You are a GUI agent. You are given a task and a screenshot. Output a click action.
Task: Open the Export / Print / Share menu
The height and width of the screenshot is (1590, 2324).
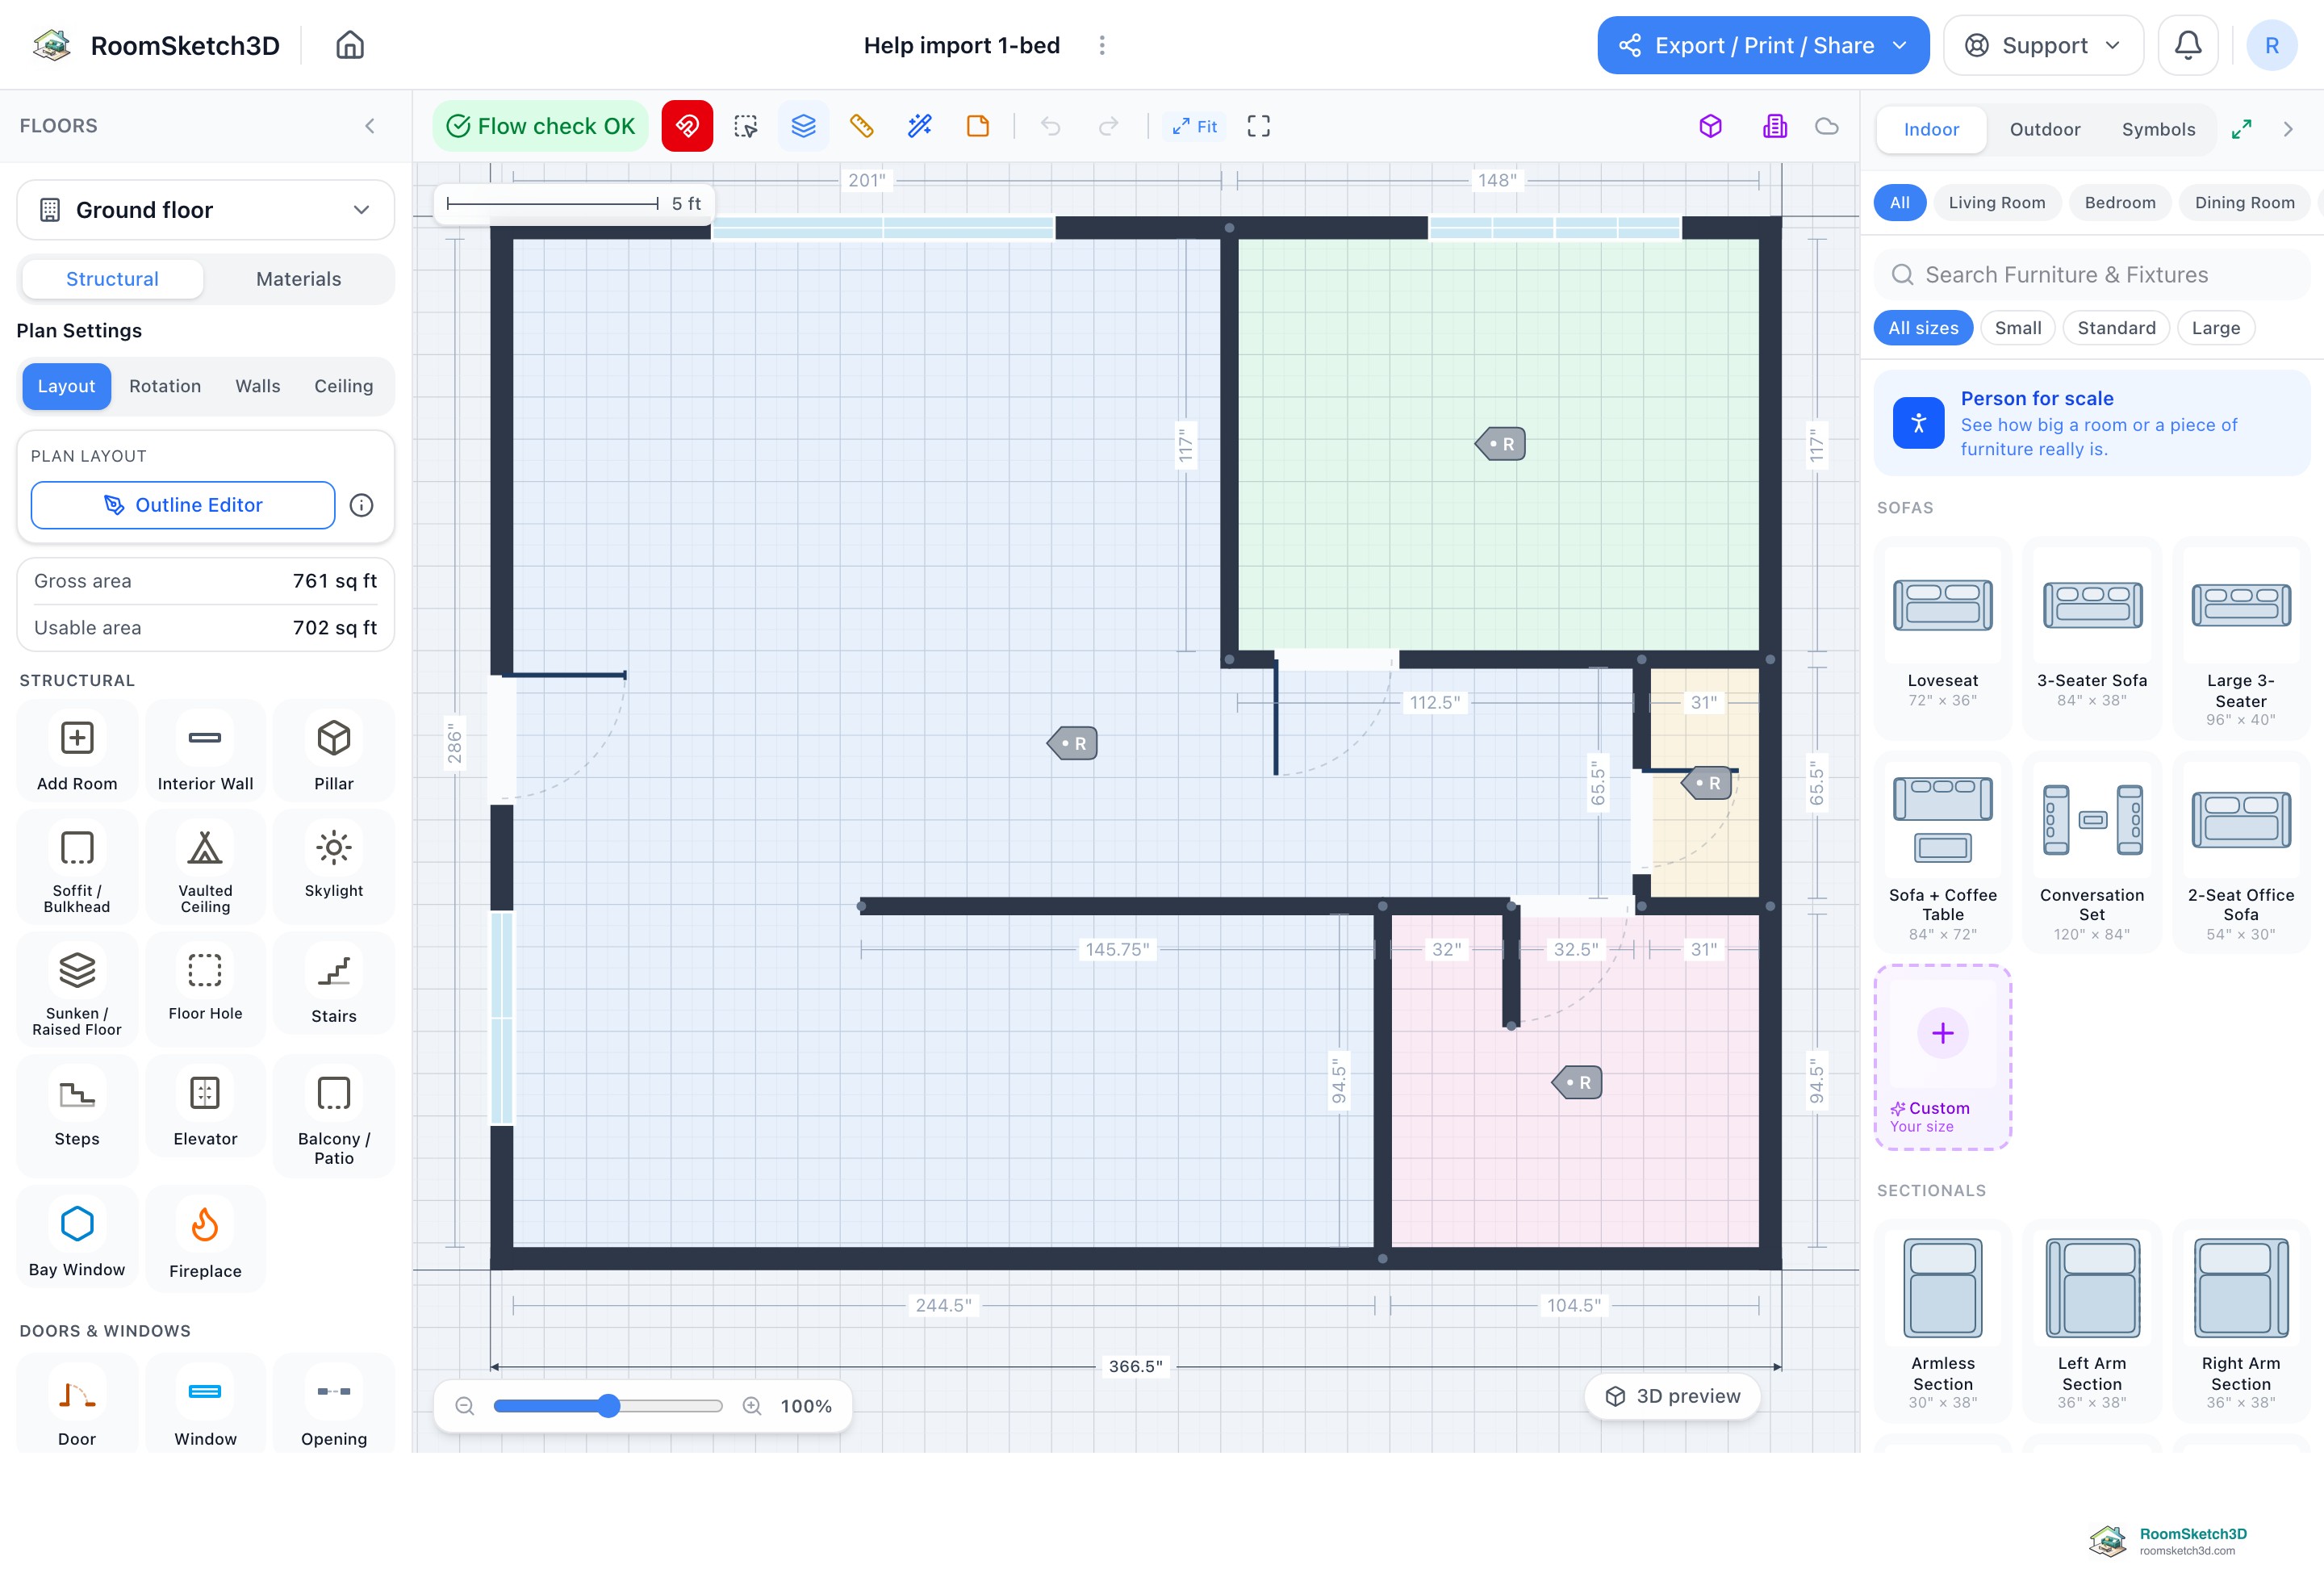tap(1762, 45)
